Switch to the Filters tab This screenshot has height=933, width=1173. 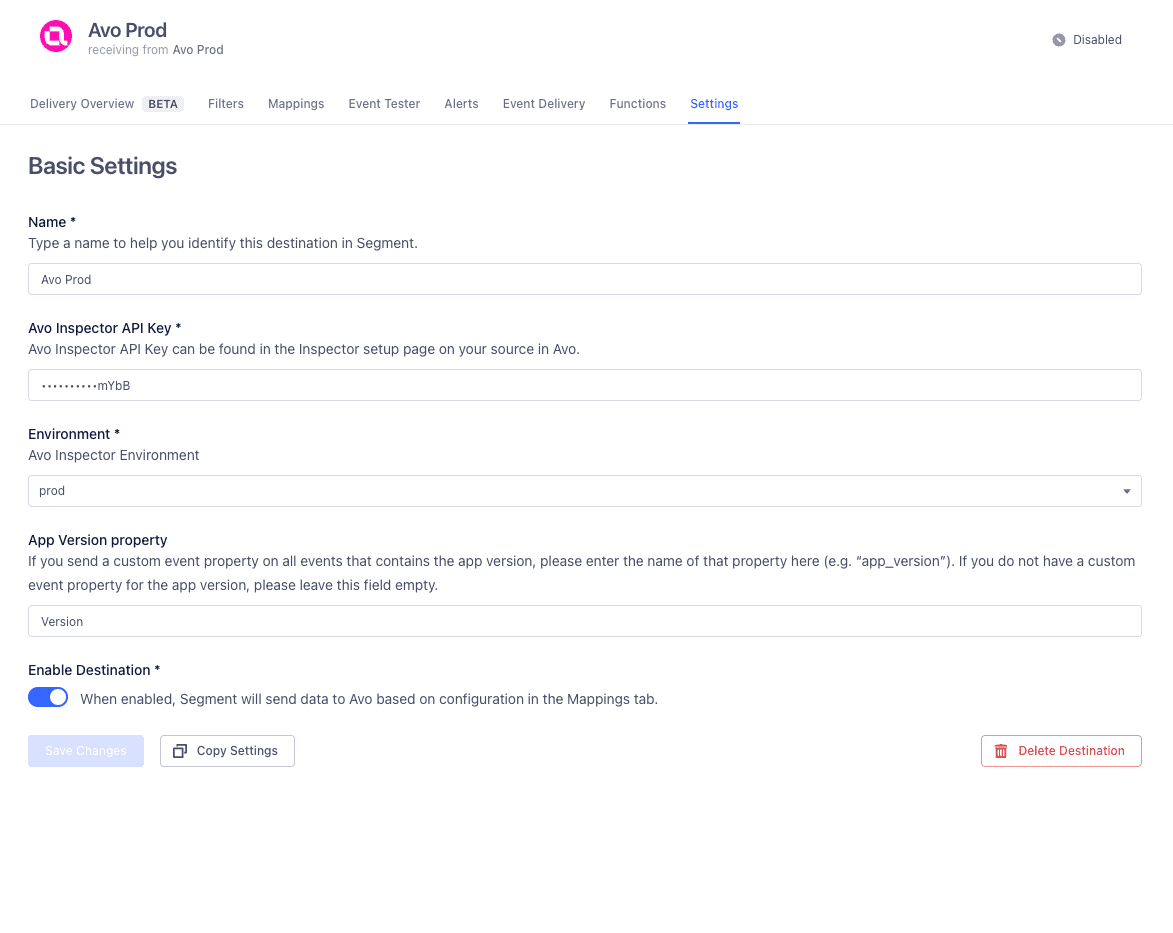click(x=225, y=103)
